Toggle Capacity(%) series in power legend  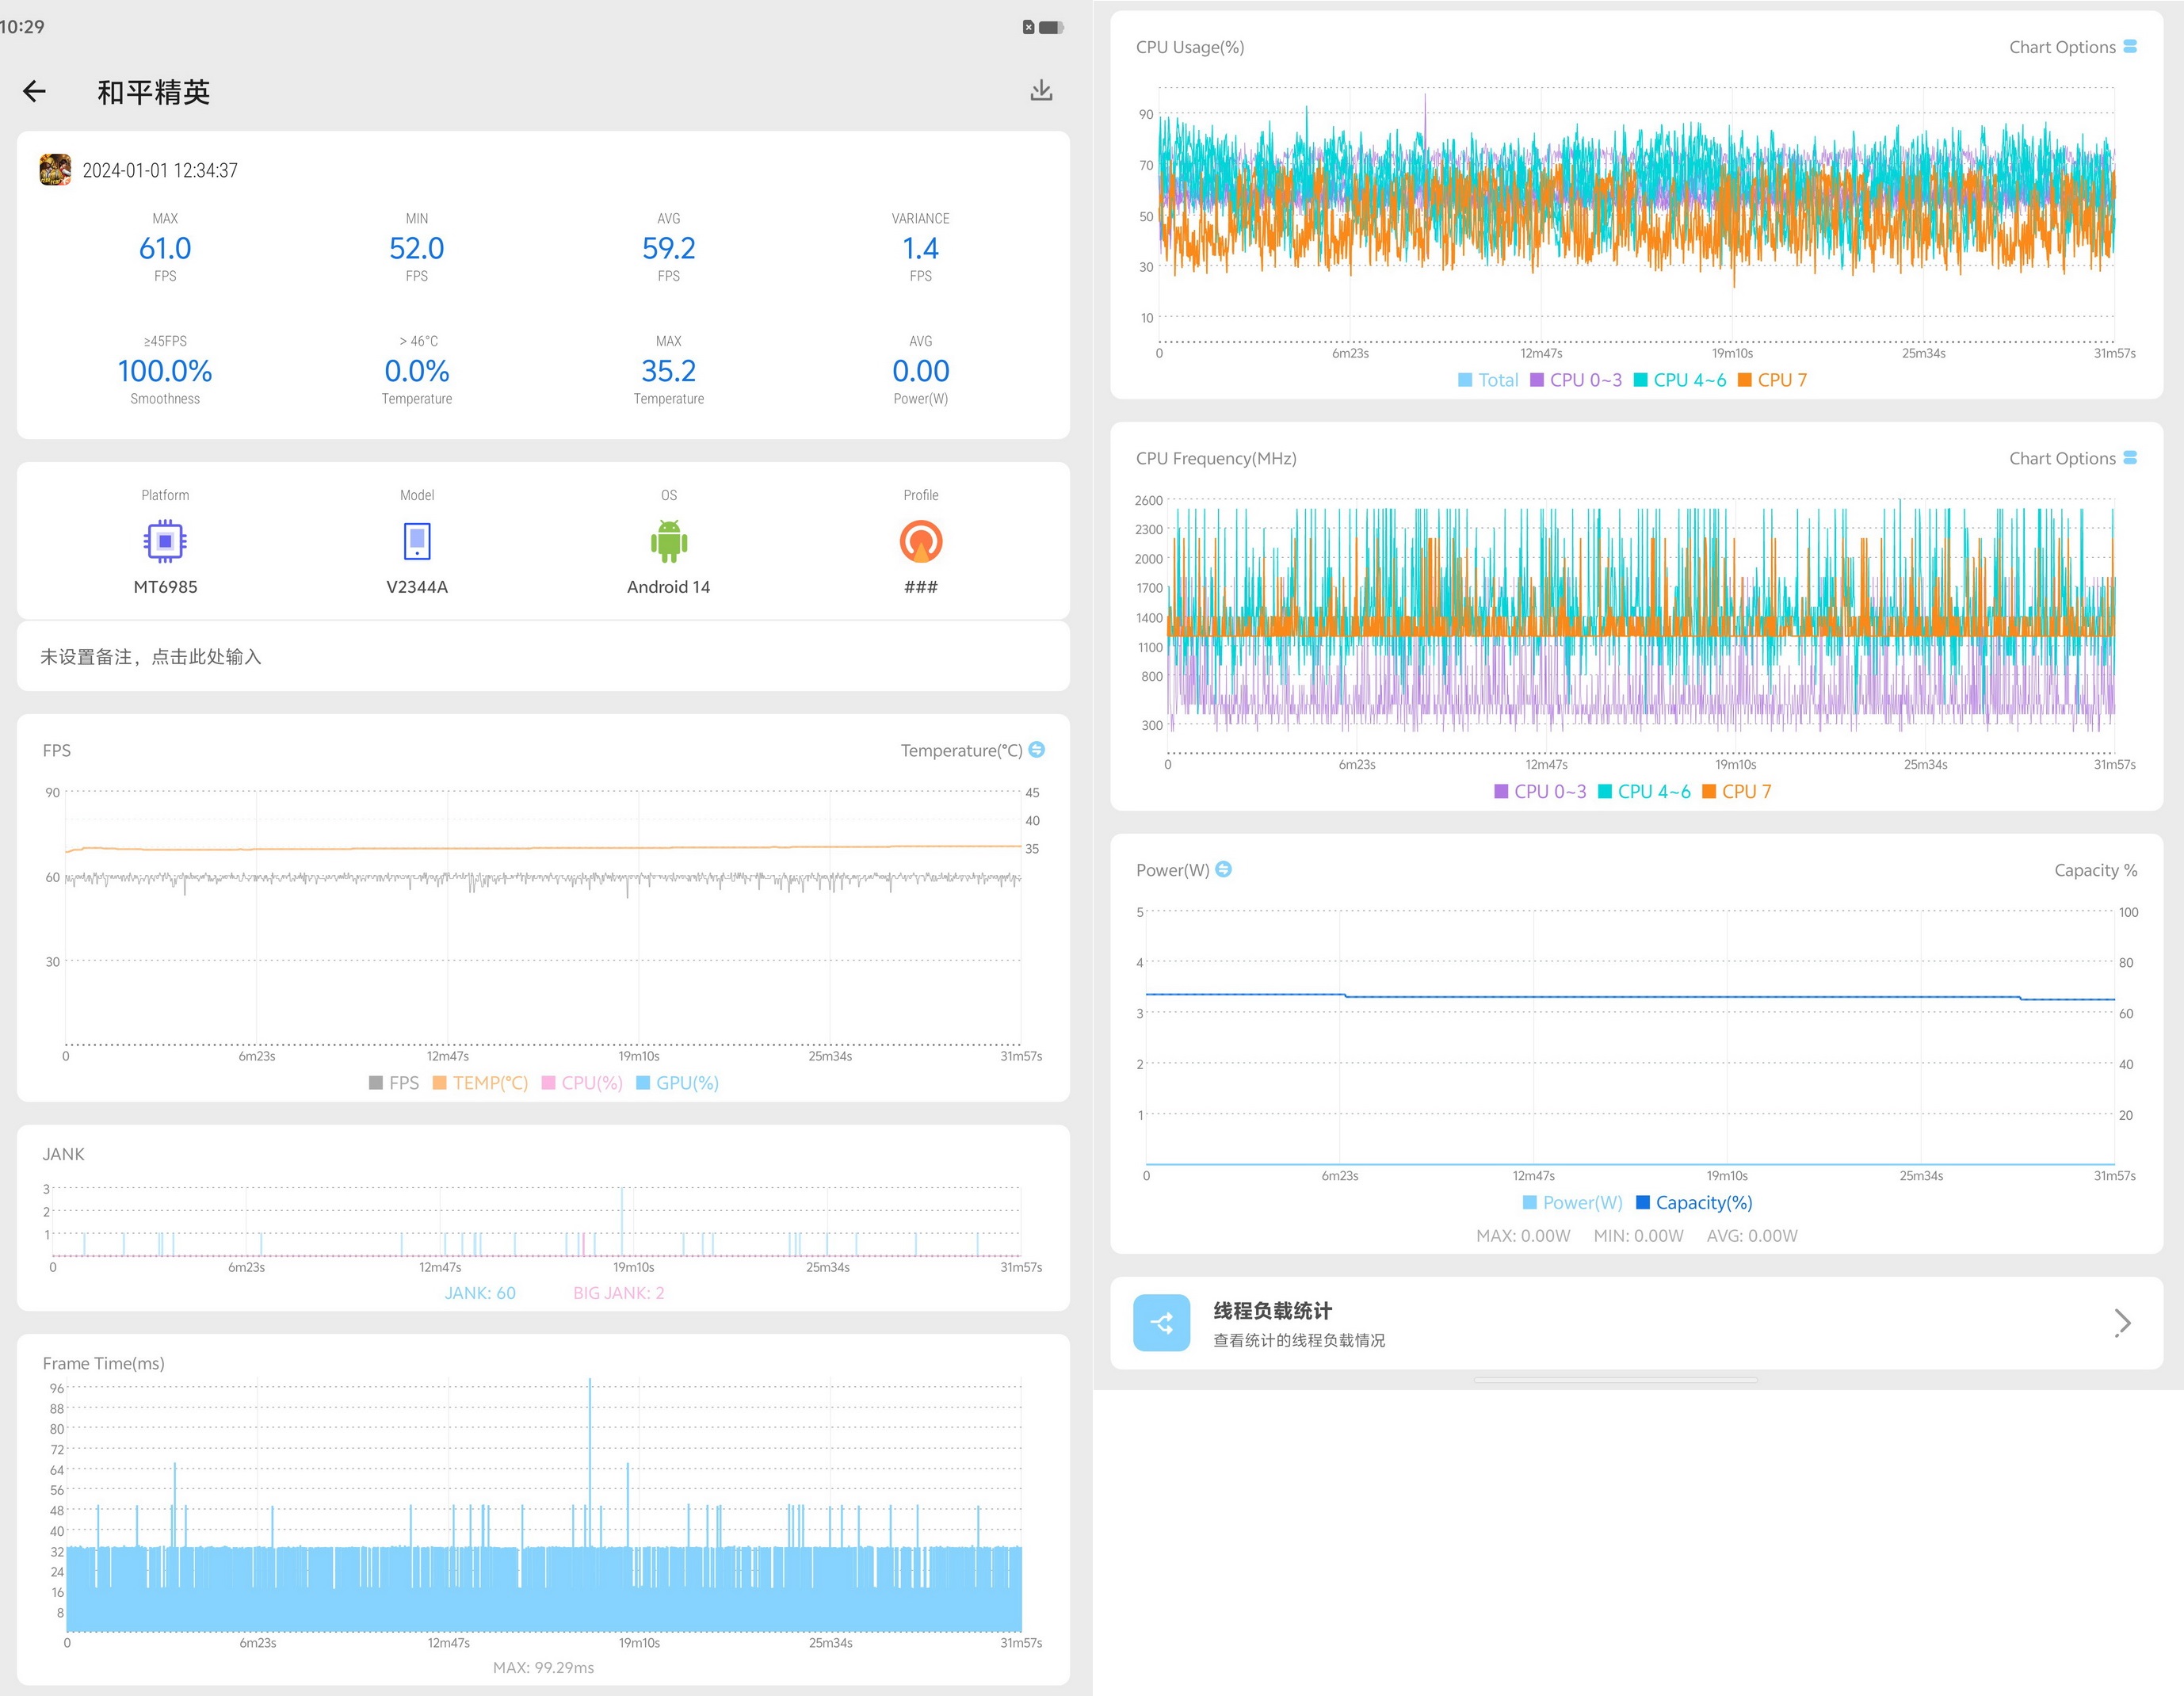tap(1694, 1203)
